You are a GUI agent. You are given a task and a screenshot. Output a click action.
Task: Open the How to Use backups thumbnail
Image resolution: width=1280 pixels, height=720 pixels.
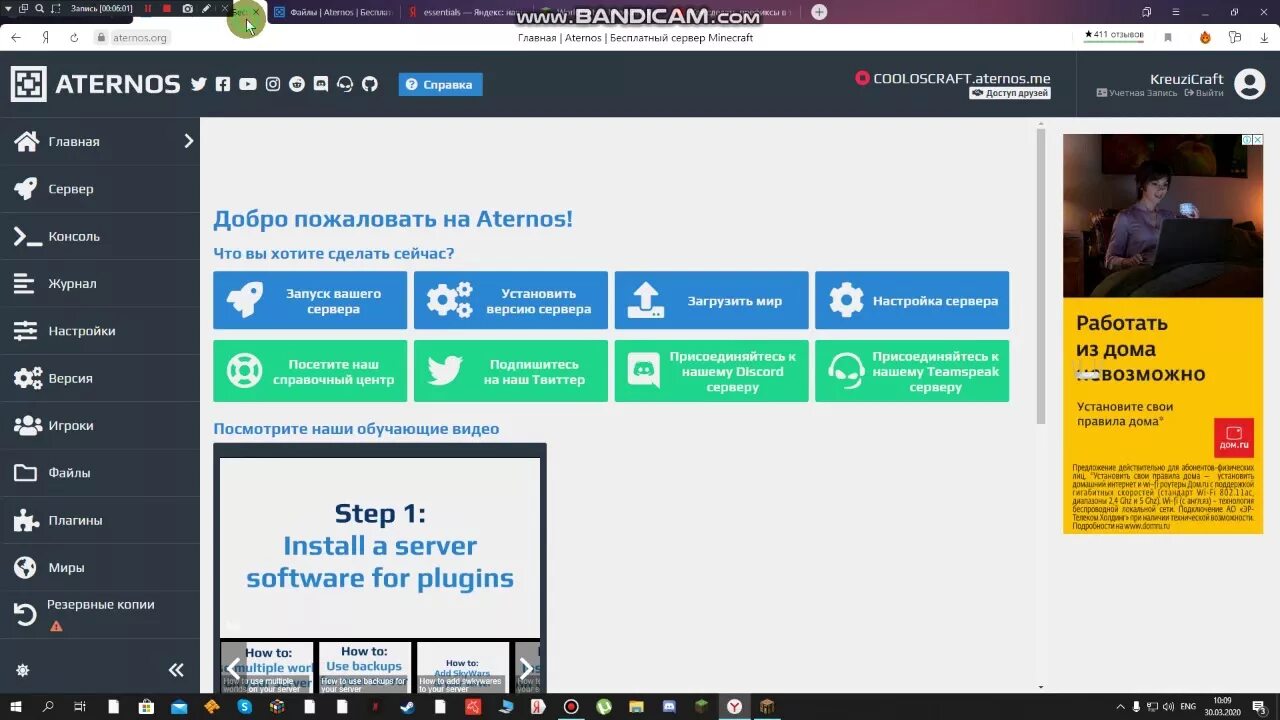pyautogui.click(x=364, y=668)
